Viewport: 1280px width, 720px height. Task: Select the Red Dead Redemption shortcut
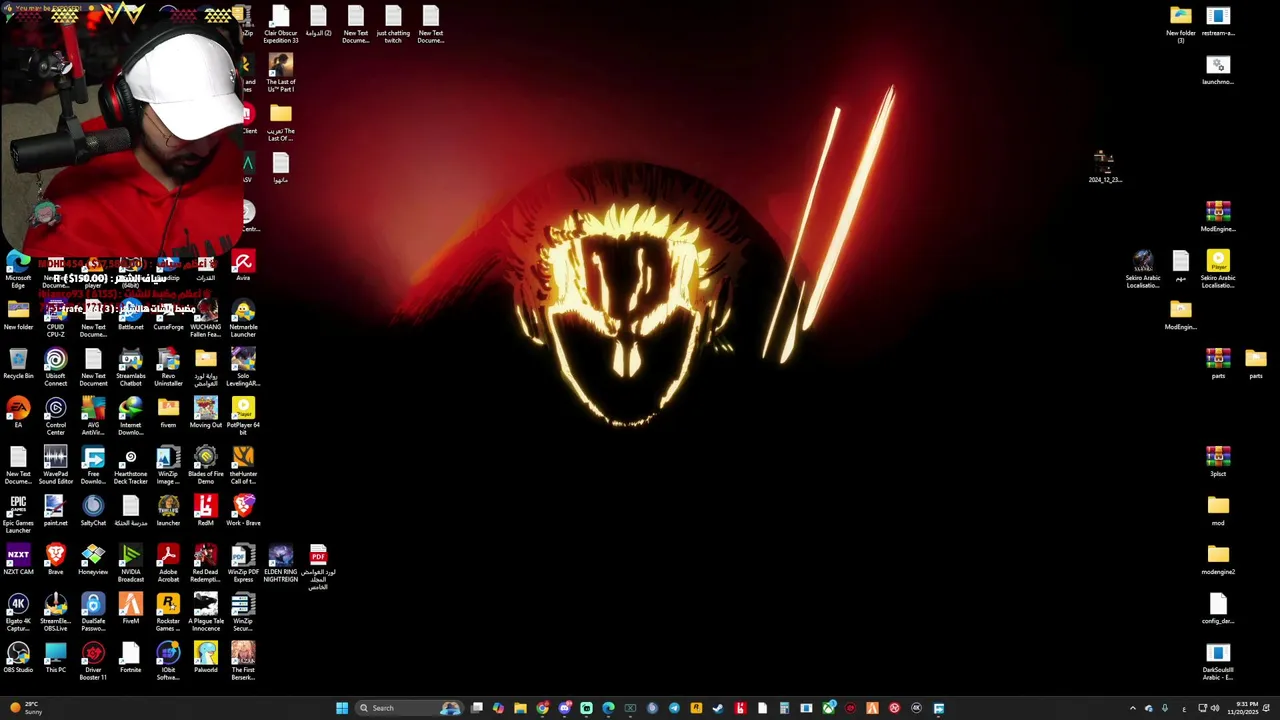click(x=205, y=563)
